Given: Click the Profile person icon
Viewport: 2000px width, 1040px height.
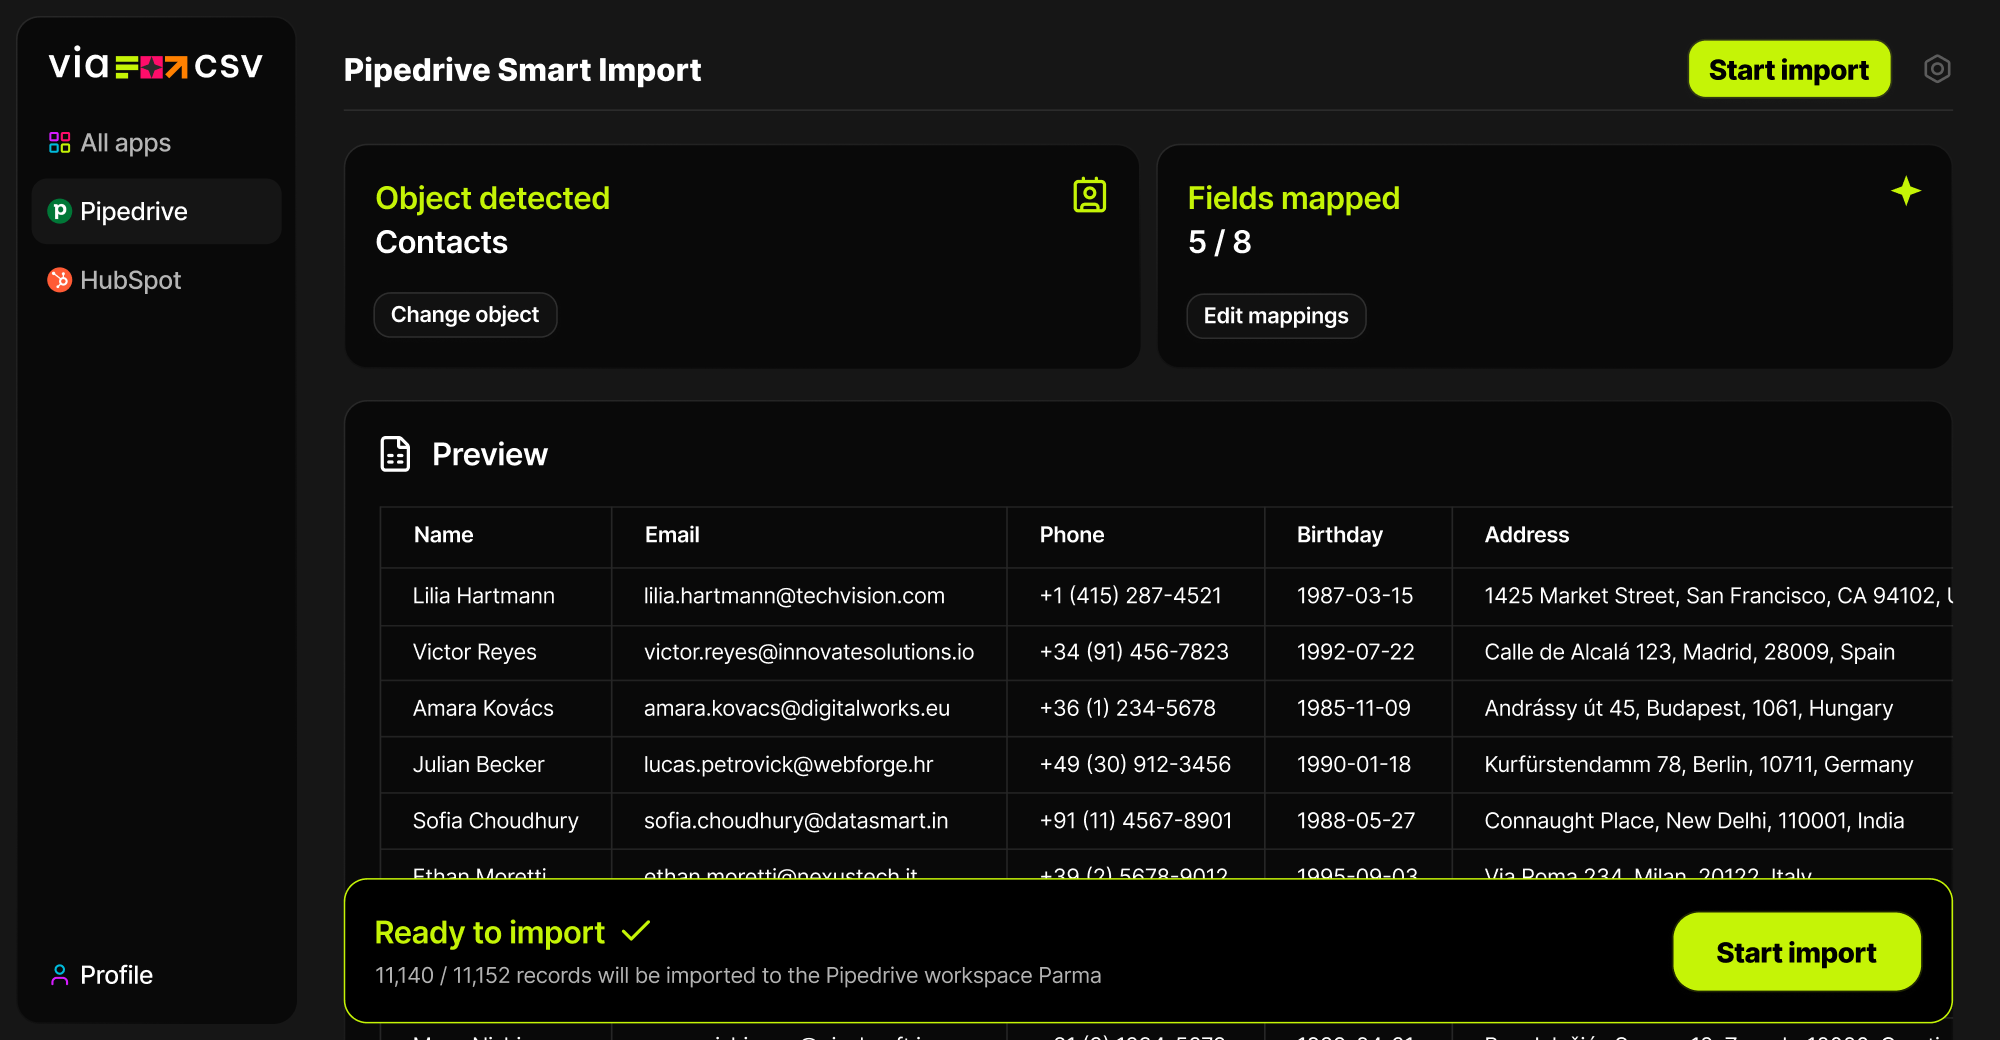Looking at the screenshot, I should click(x=60, y=975).
